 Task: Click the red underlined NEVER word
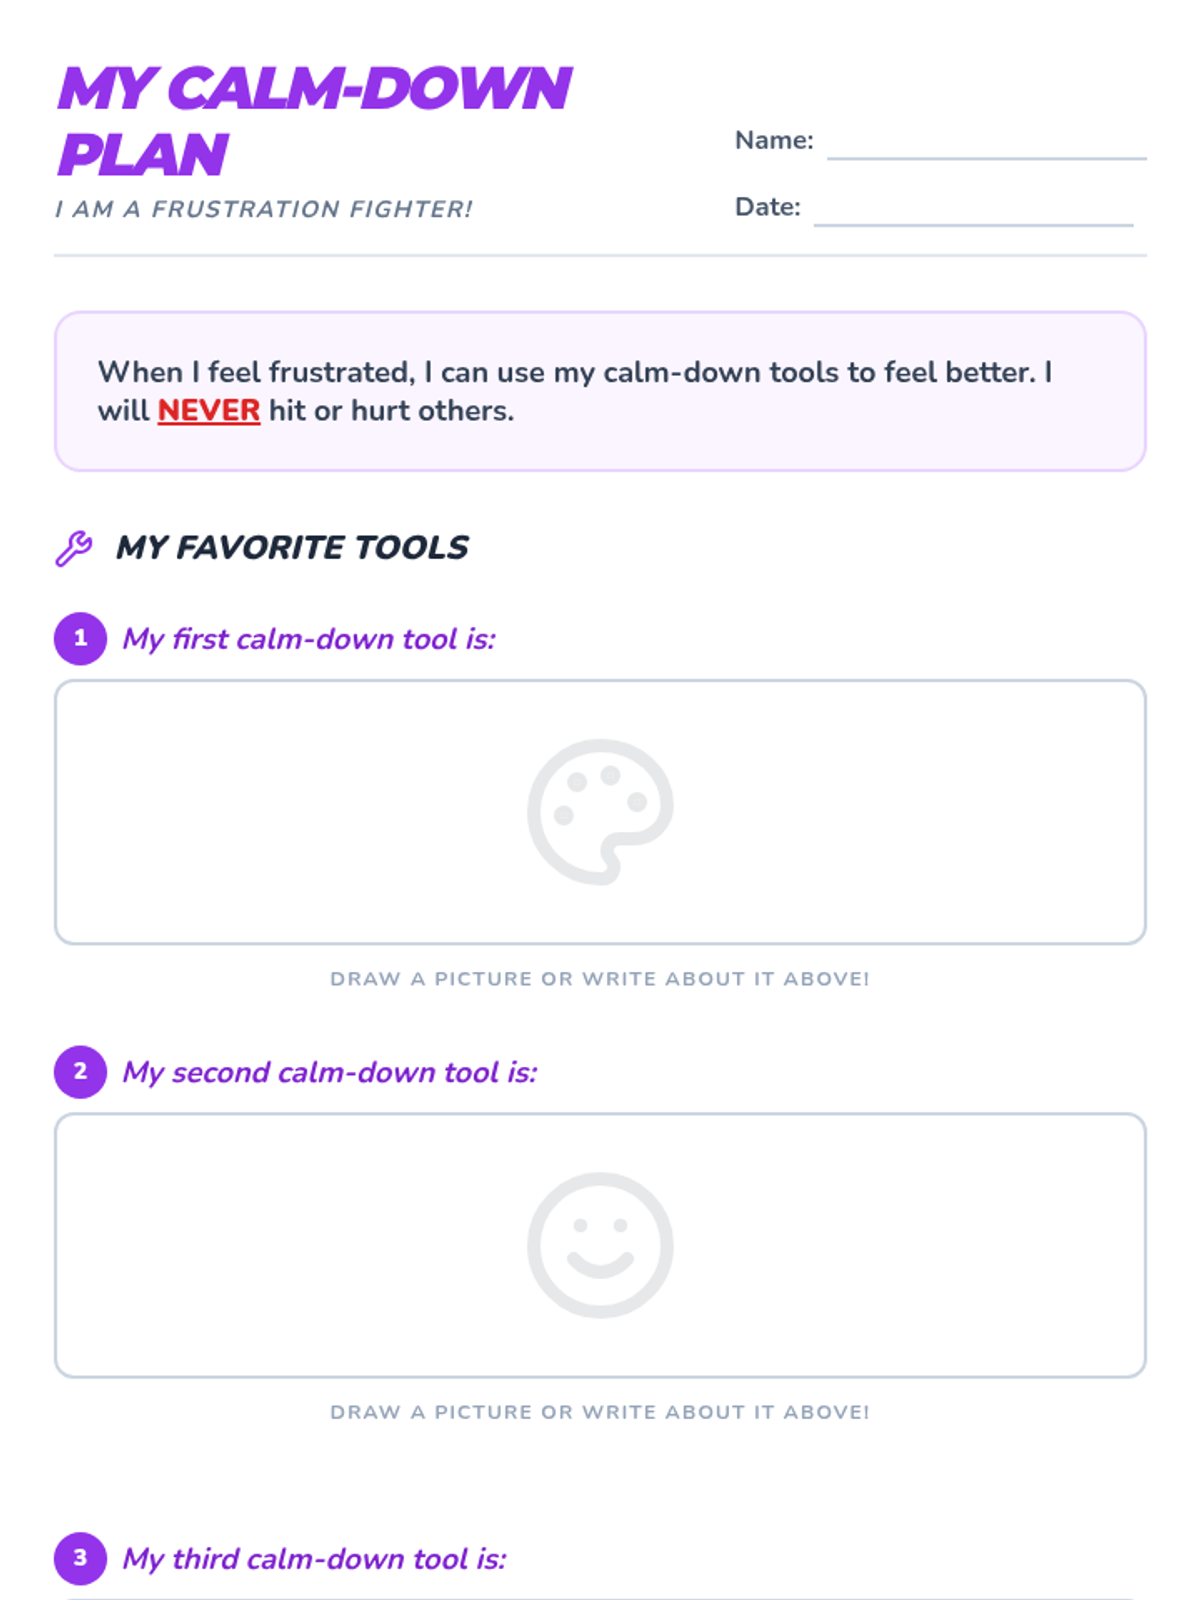pyautogui.click(x=208, y=411)
